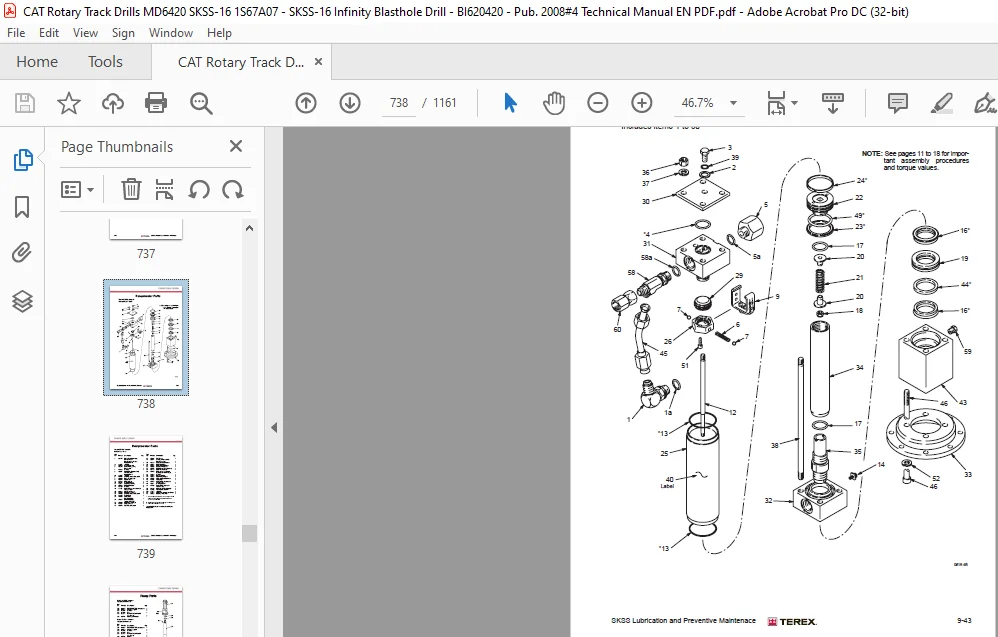Click the total page count 1161
Screen dimensions: 998x637
(444, 102)
